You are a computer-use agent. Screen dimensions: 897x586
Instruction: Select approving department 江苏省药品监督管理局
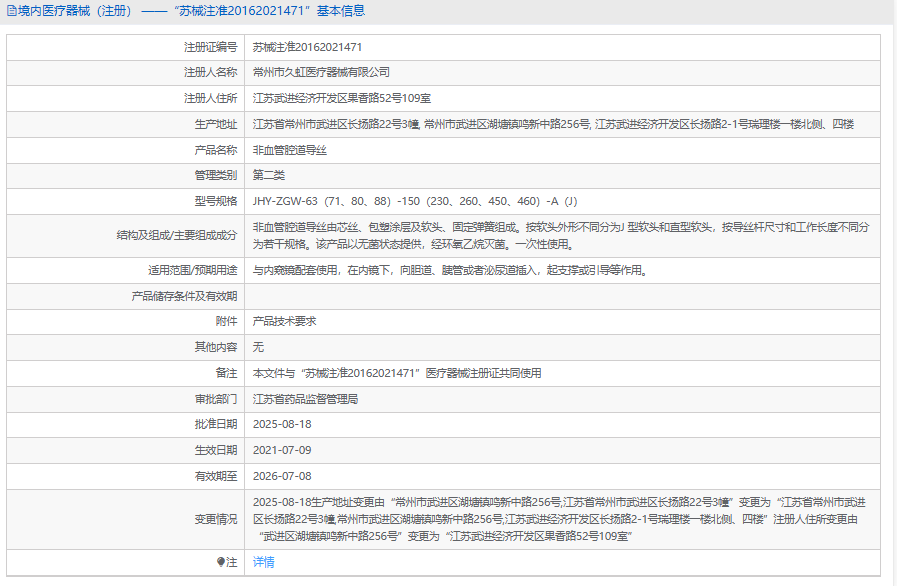pos(305,399)
